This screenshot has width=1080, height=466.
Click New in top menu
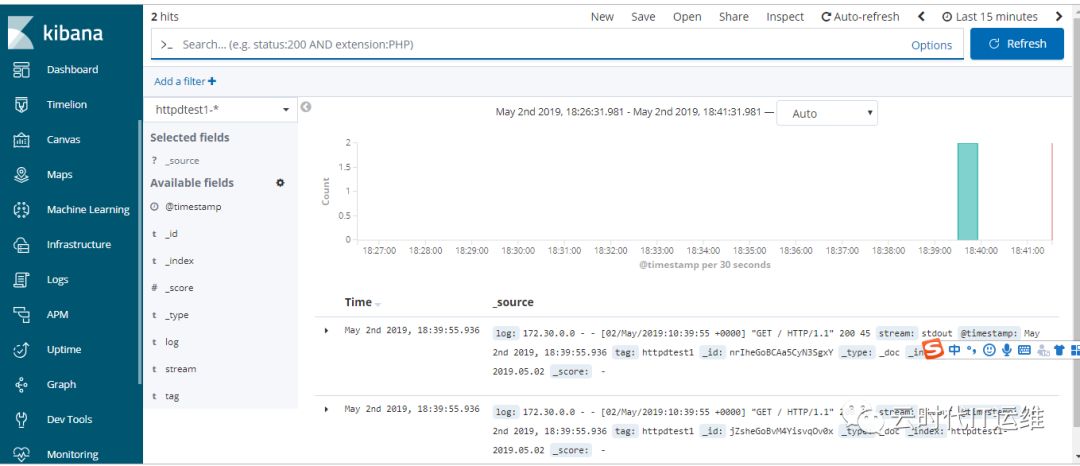click(x=602, y=17)
